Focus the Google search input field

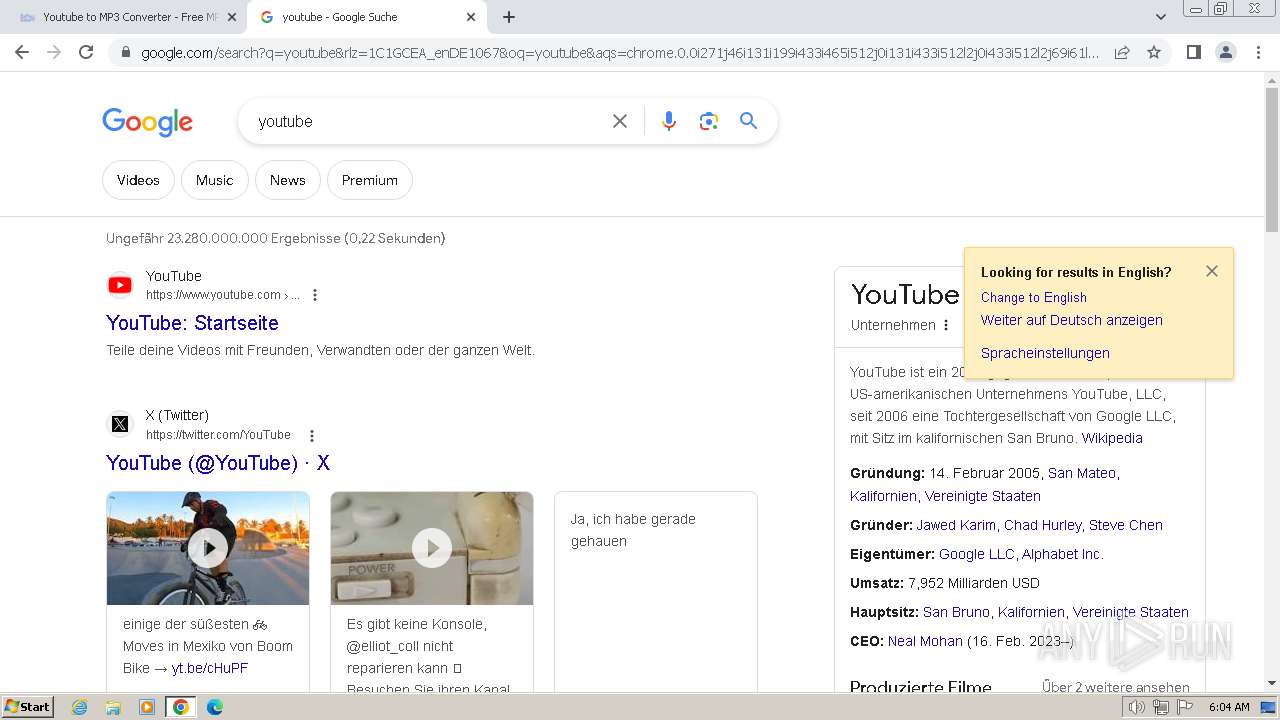430,121
